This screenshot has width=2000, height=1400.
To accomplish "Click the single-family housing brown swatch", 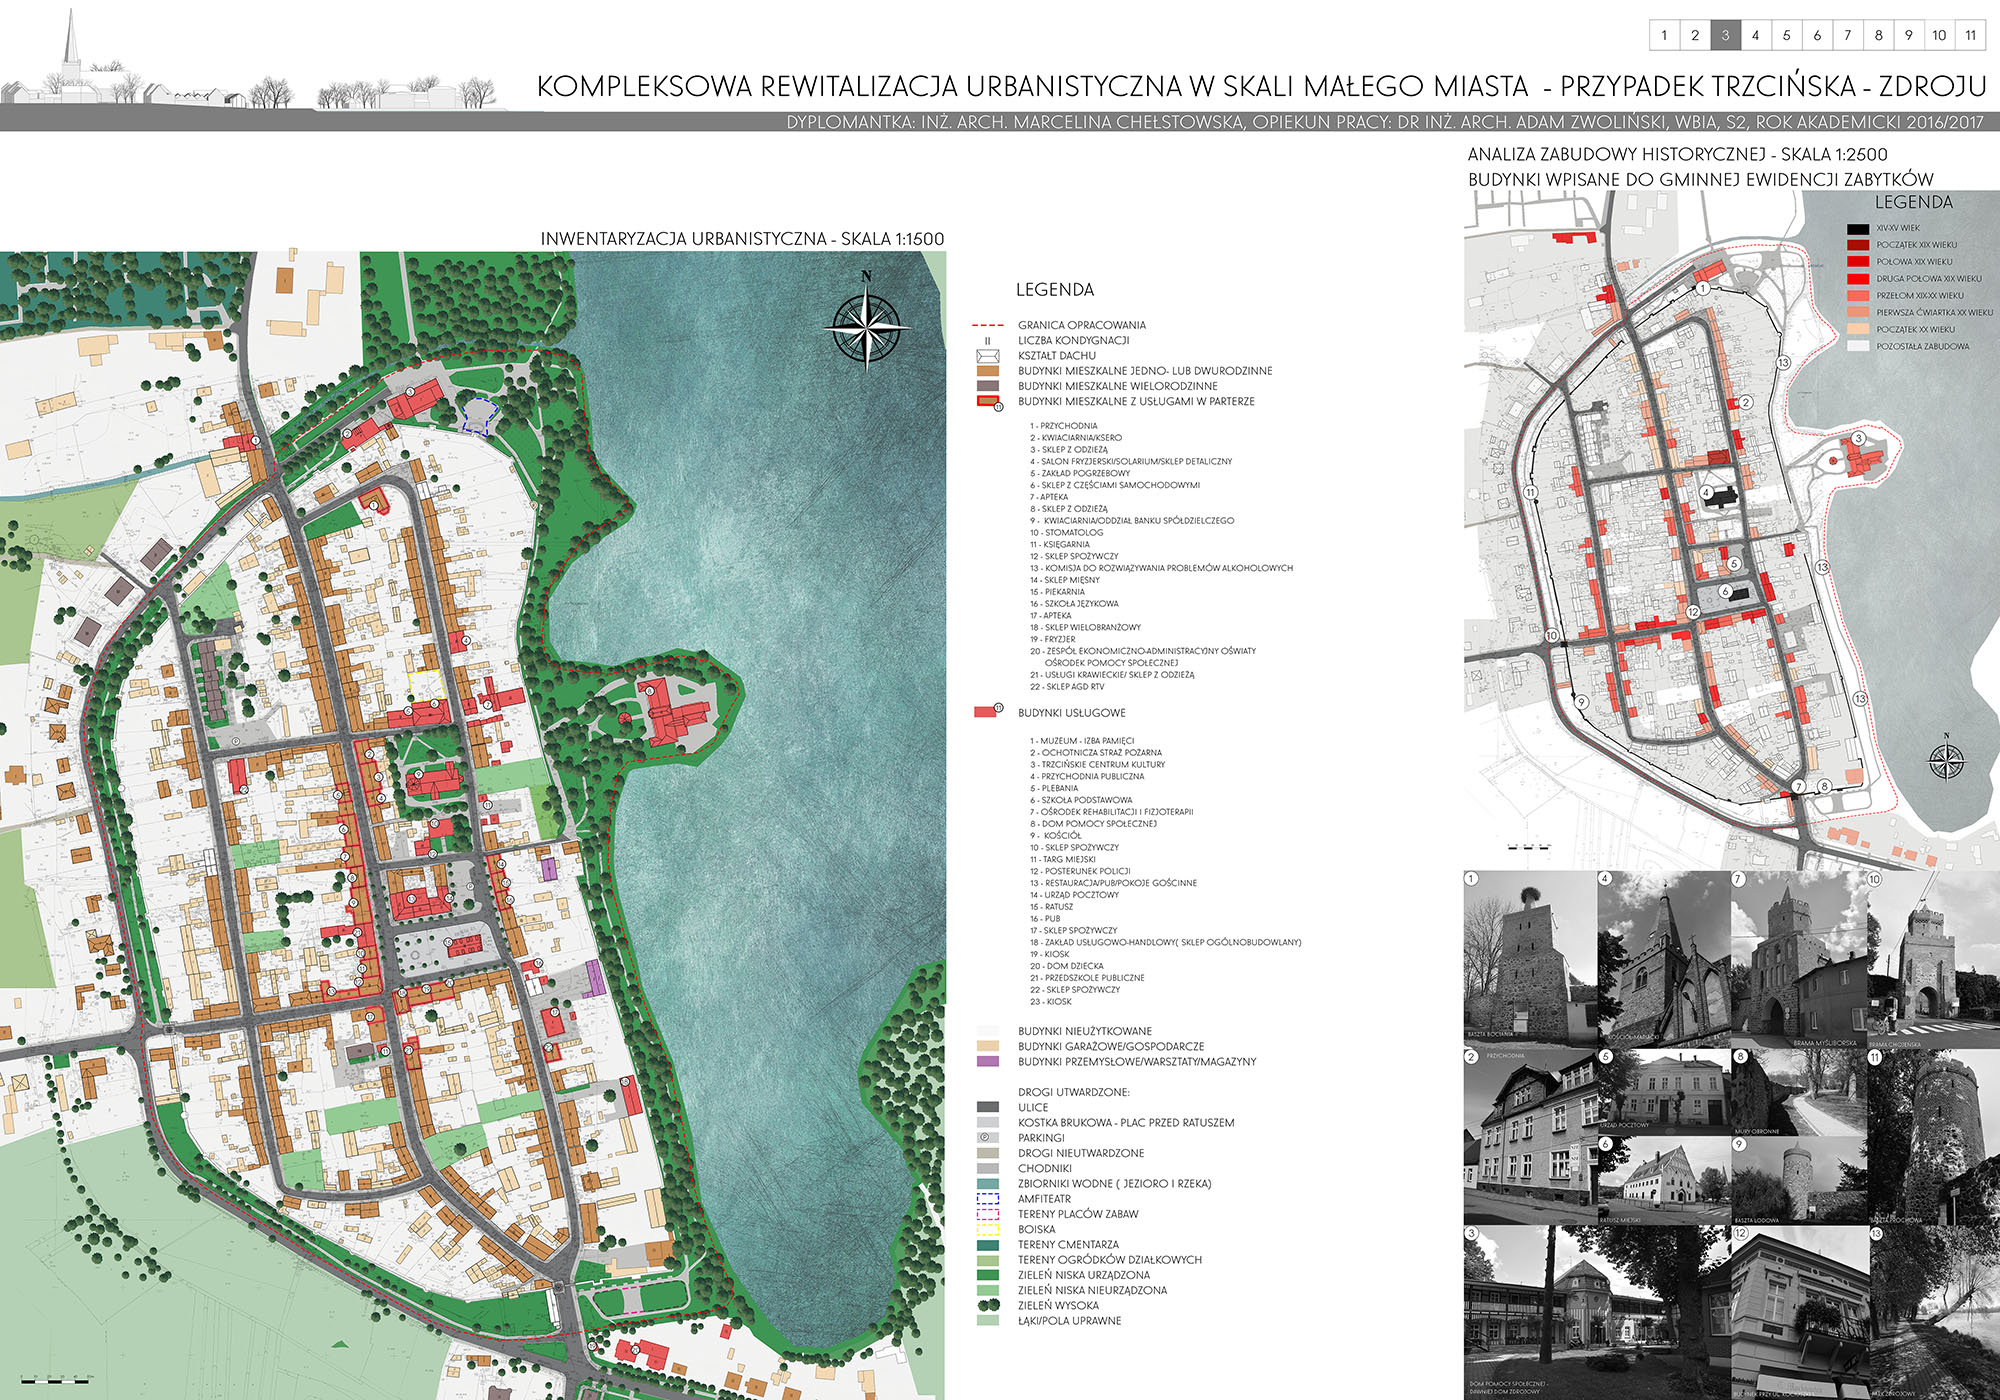I will [x=988, y=371].
